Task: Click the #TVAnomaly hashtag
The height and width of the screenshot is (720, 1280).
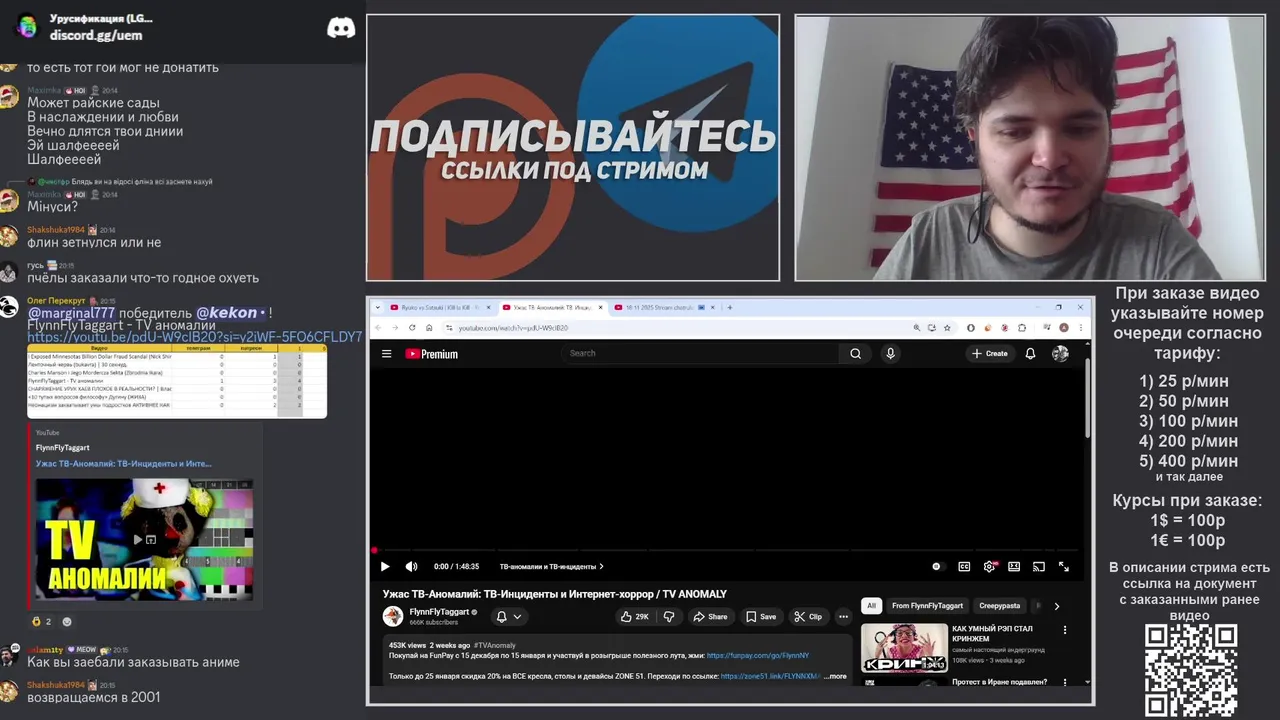Action: (495, 645)
